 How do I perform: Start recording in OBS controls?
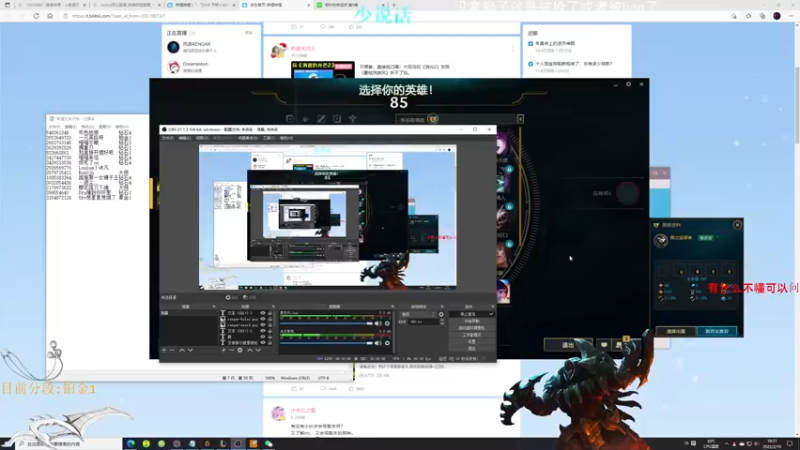pyautogui.click(x=472, y=321)
